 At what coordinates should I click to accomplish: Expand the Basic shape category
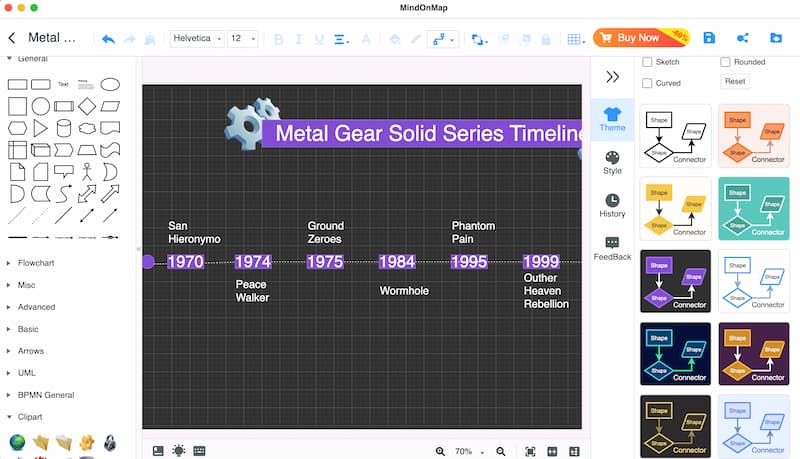[28, 329]
